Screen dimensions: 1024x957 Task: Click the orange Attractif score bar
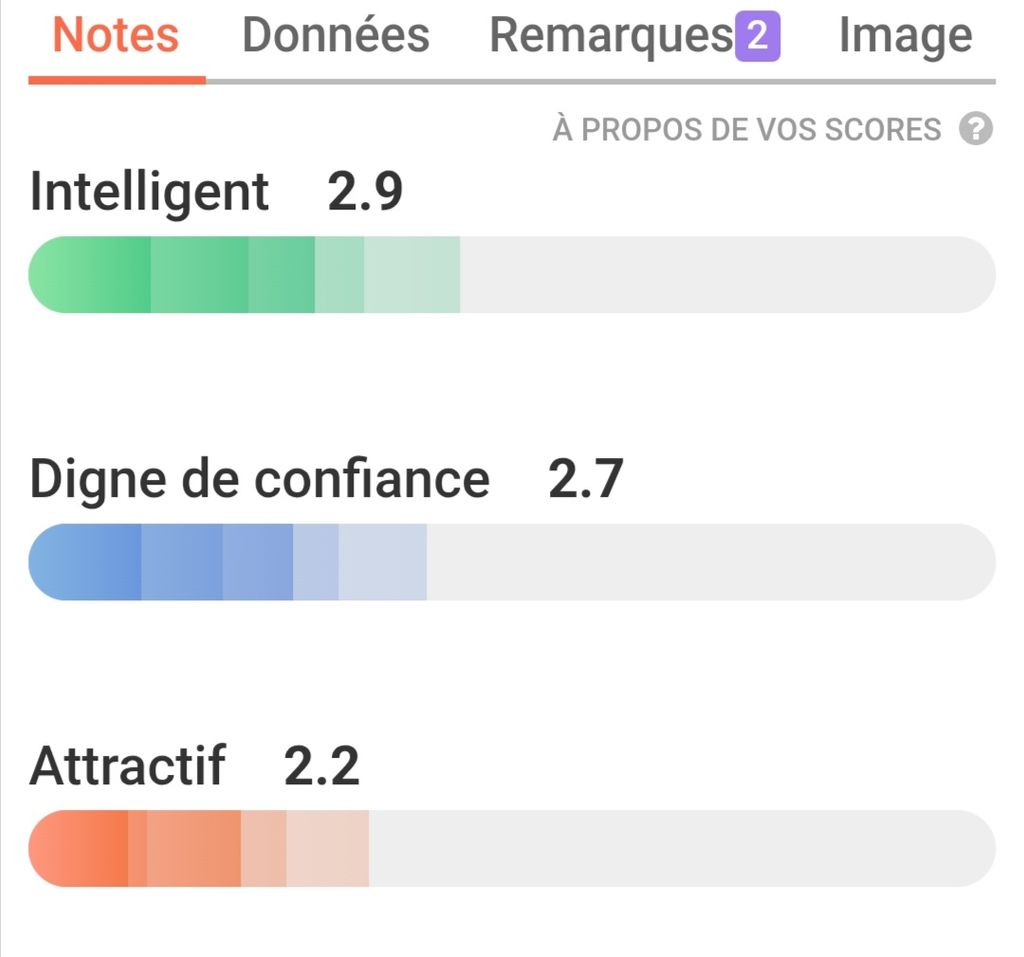tap(200, 849)
